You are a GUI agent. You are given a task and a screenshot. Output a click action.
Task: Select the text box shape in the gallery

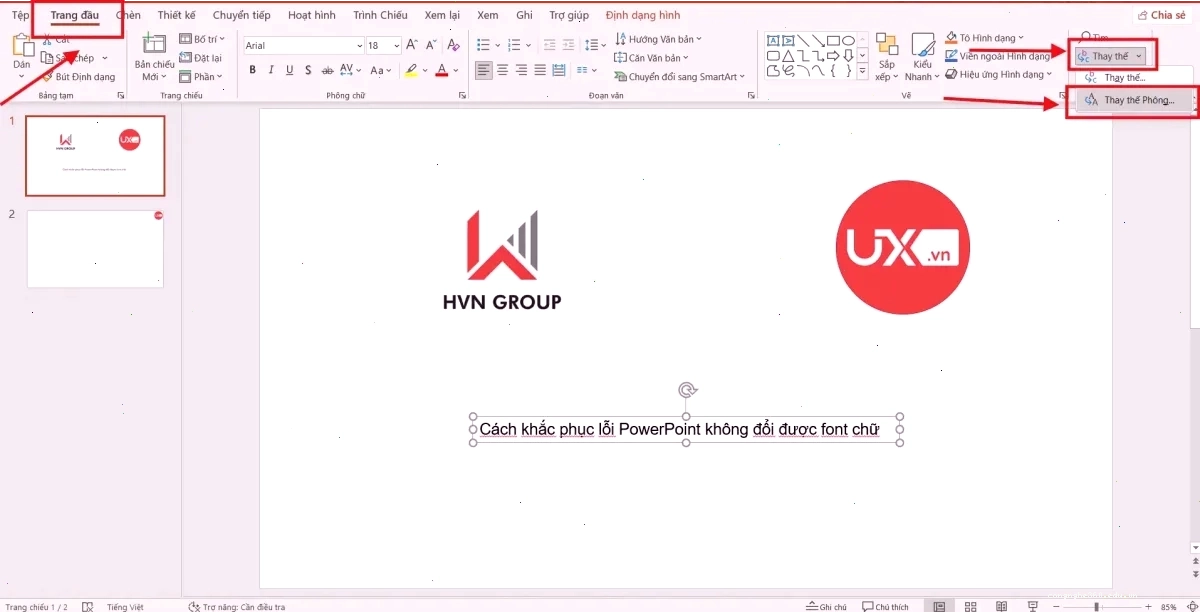[x=773, y=40]
